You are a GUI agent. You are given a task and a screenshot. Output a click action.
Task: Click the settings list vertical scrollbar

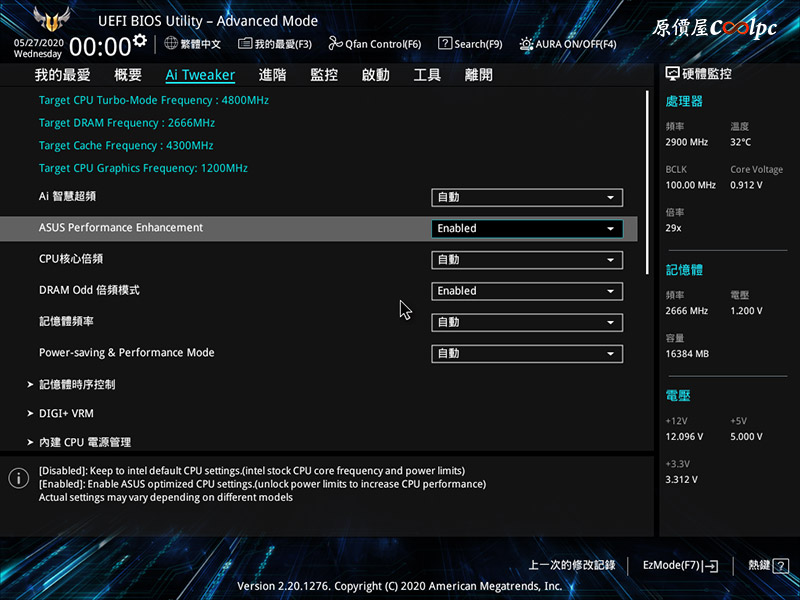pos(647,182)
